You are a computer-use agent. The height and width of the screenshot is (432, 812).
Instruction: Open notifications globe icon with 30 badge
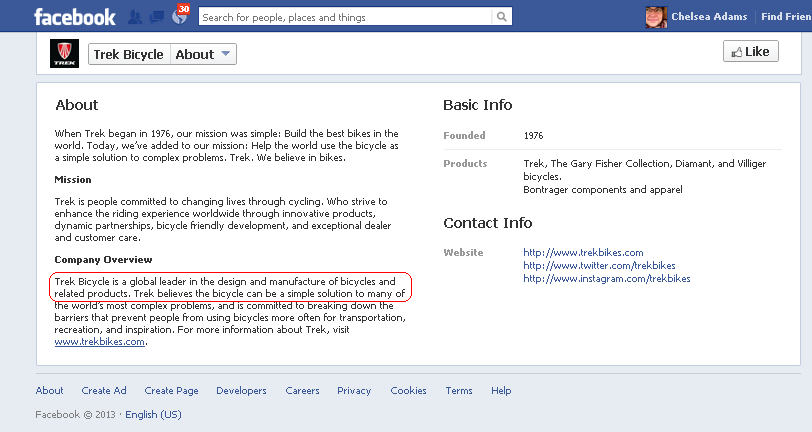tap(180, 16)
